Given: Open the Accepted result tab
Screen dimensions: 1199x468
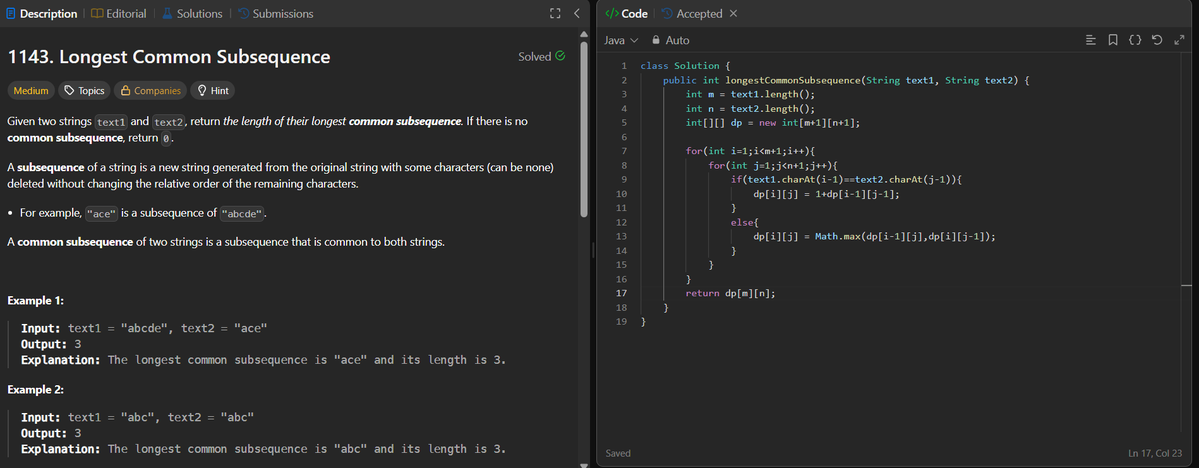Looking at the screenshot, I should [x=692, y=14].
